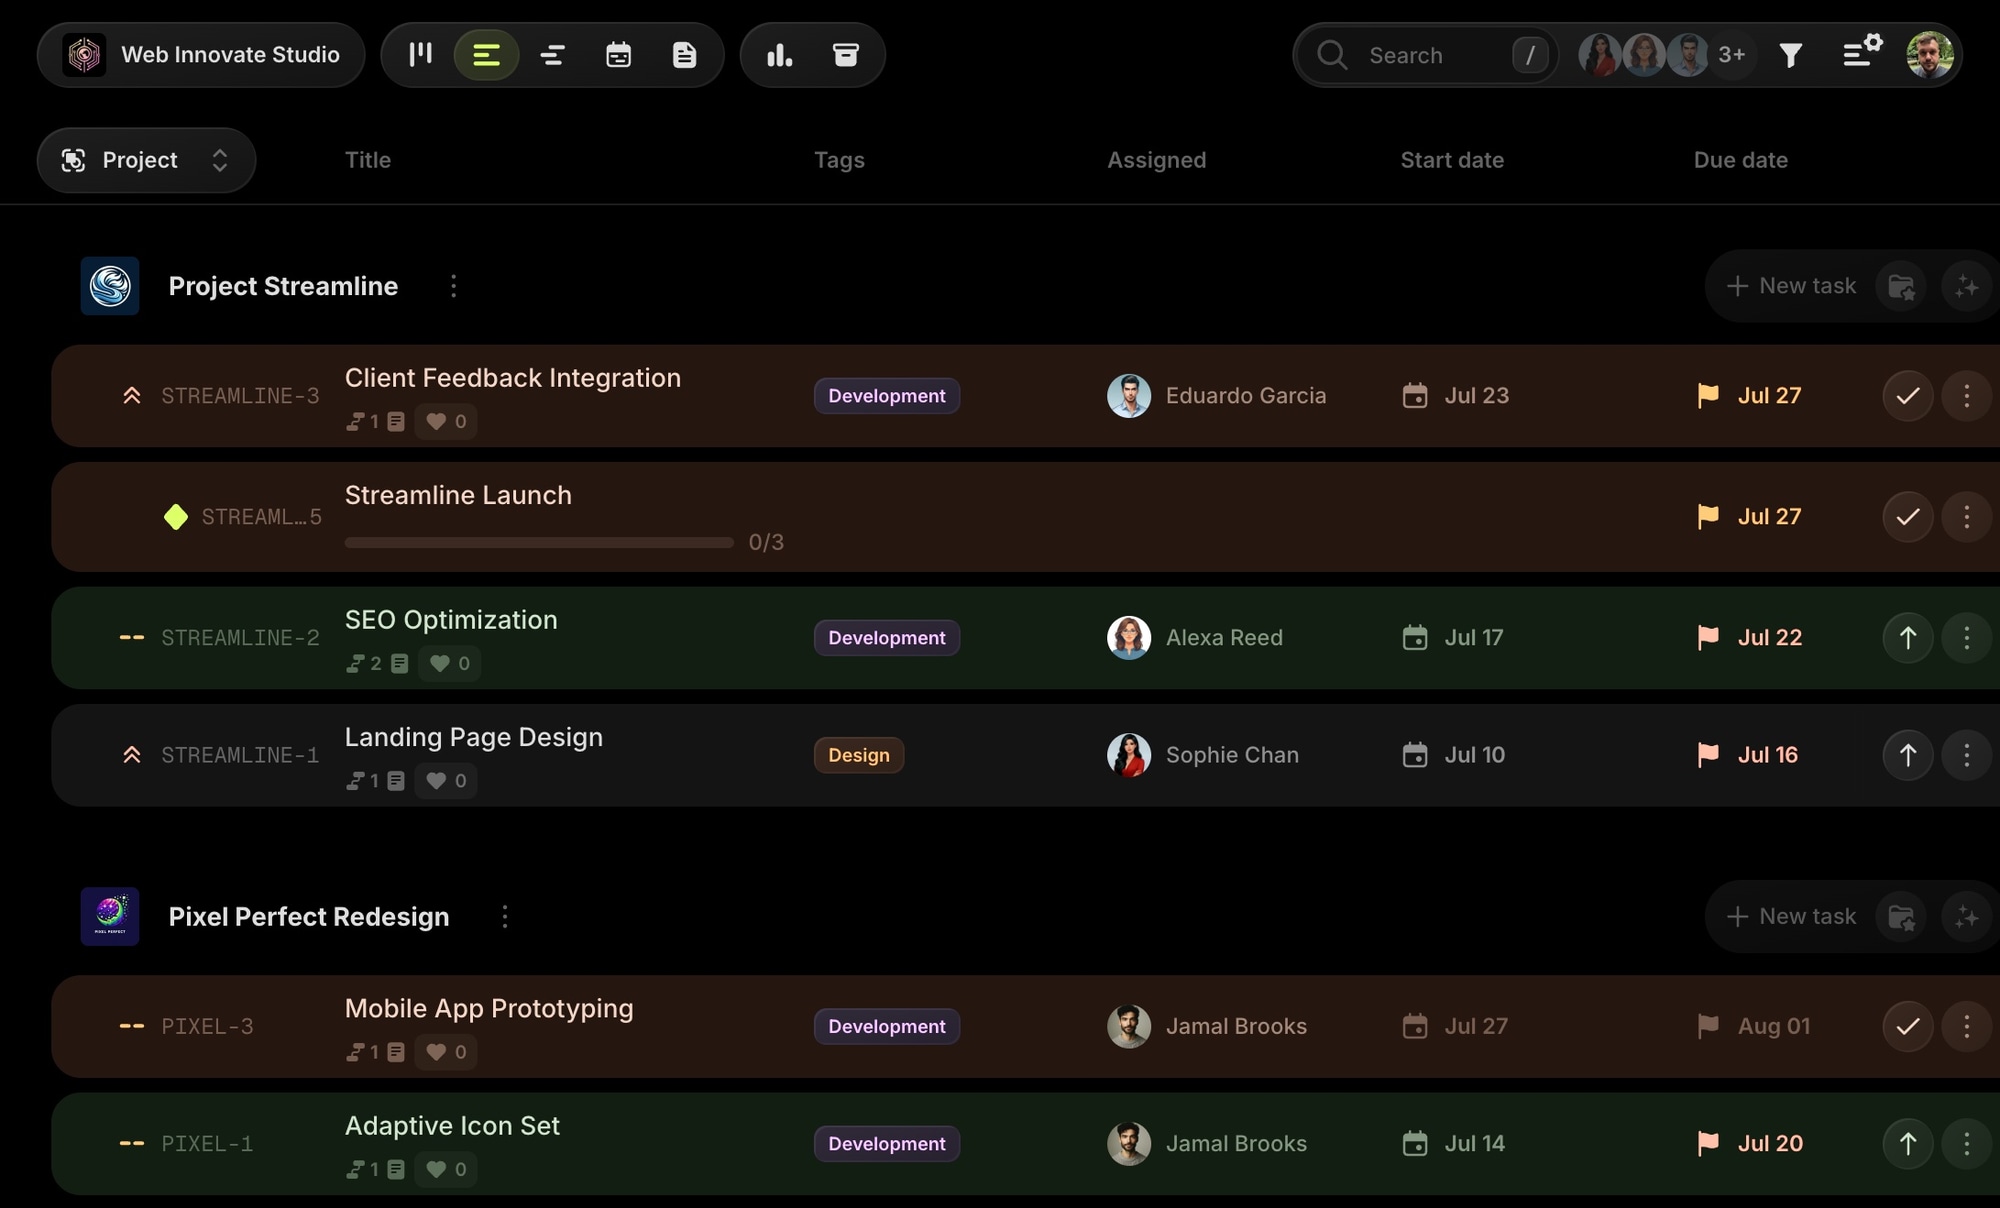Add New task in Pixel Perfect Redesign
The width and height of the screenshot is (2000, 1208).
pyautogui.click(x=1791, y=916)
